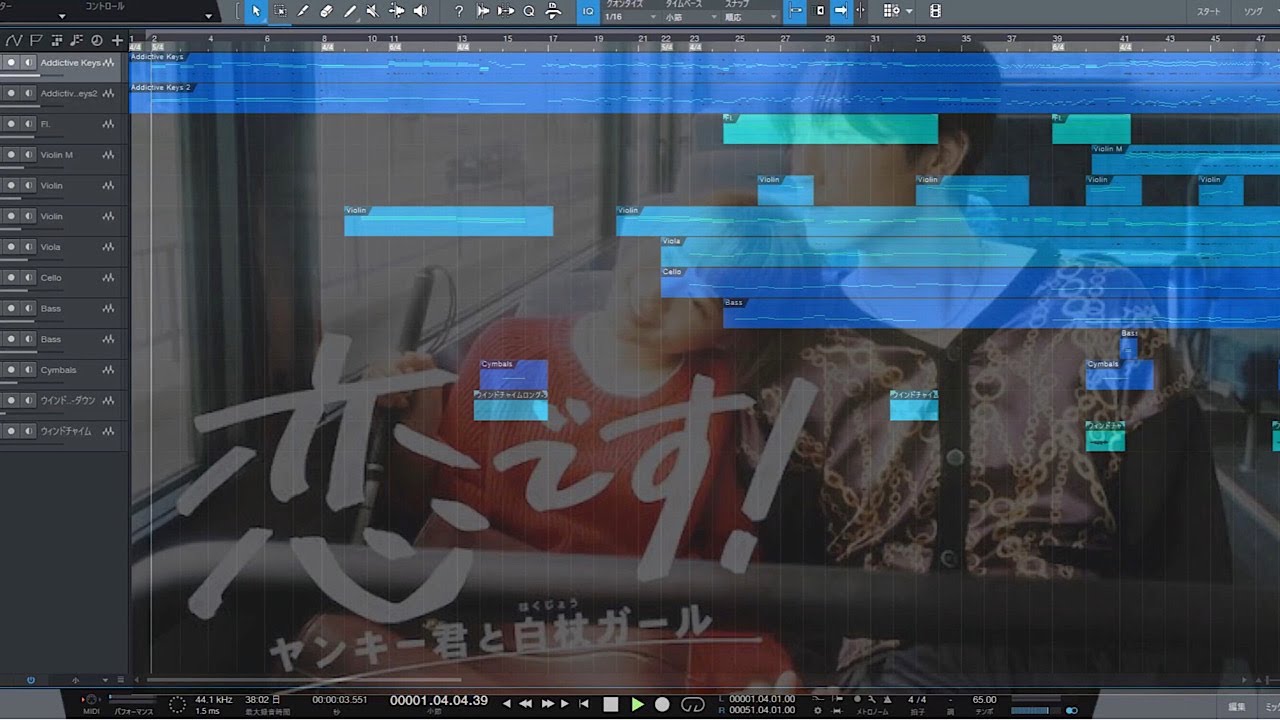Select the Split tool
Image resolution: width=1280 pixels, height=720 pixels.
[x=303, y=11]
